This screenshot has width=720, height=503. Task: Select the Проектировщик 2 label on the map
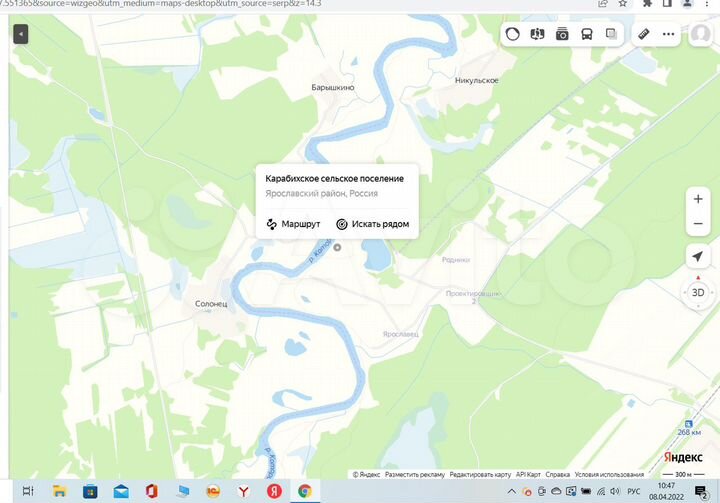click(473, 297)
